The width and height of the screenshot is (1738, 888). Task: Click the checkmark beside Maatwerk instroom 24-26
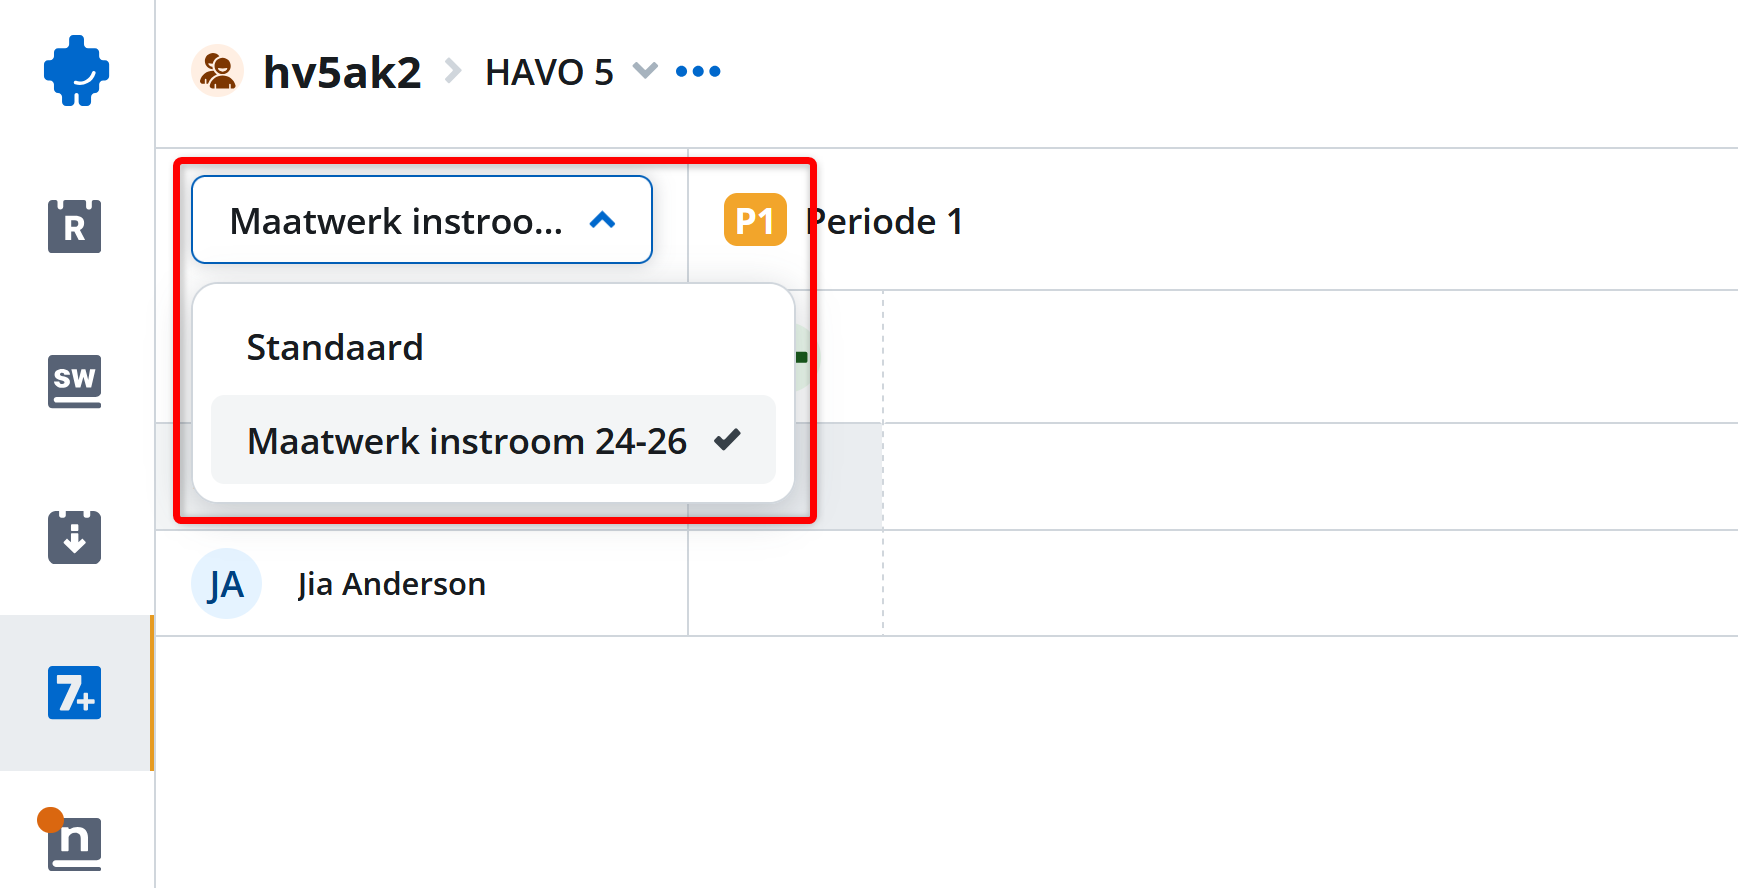pyautogui.click(x=727, y=439)
